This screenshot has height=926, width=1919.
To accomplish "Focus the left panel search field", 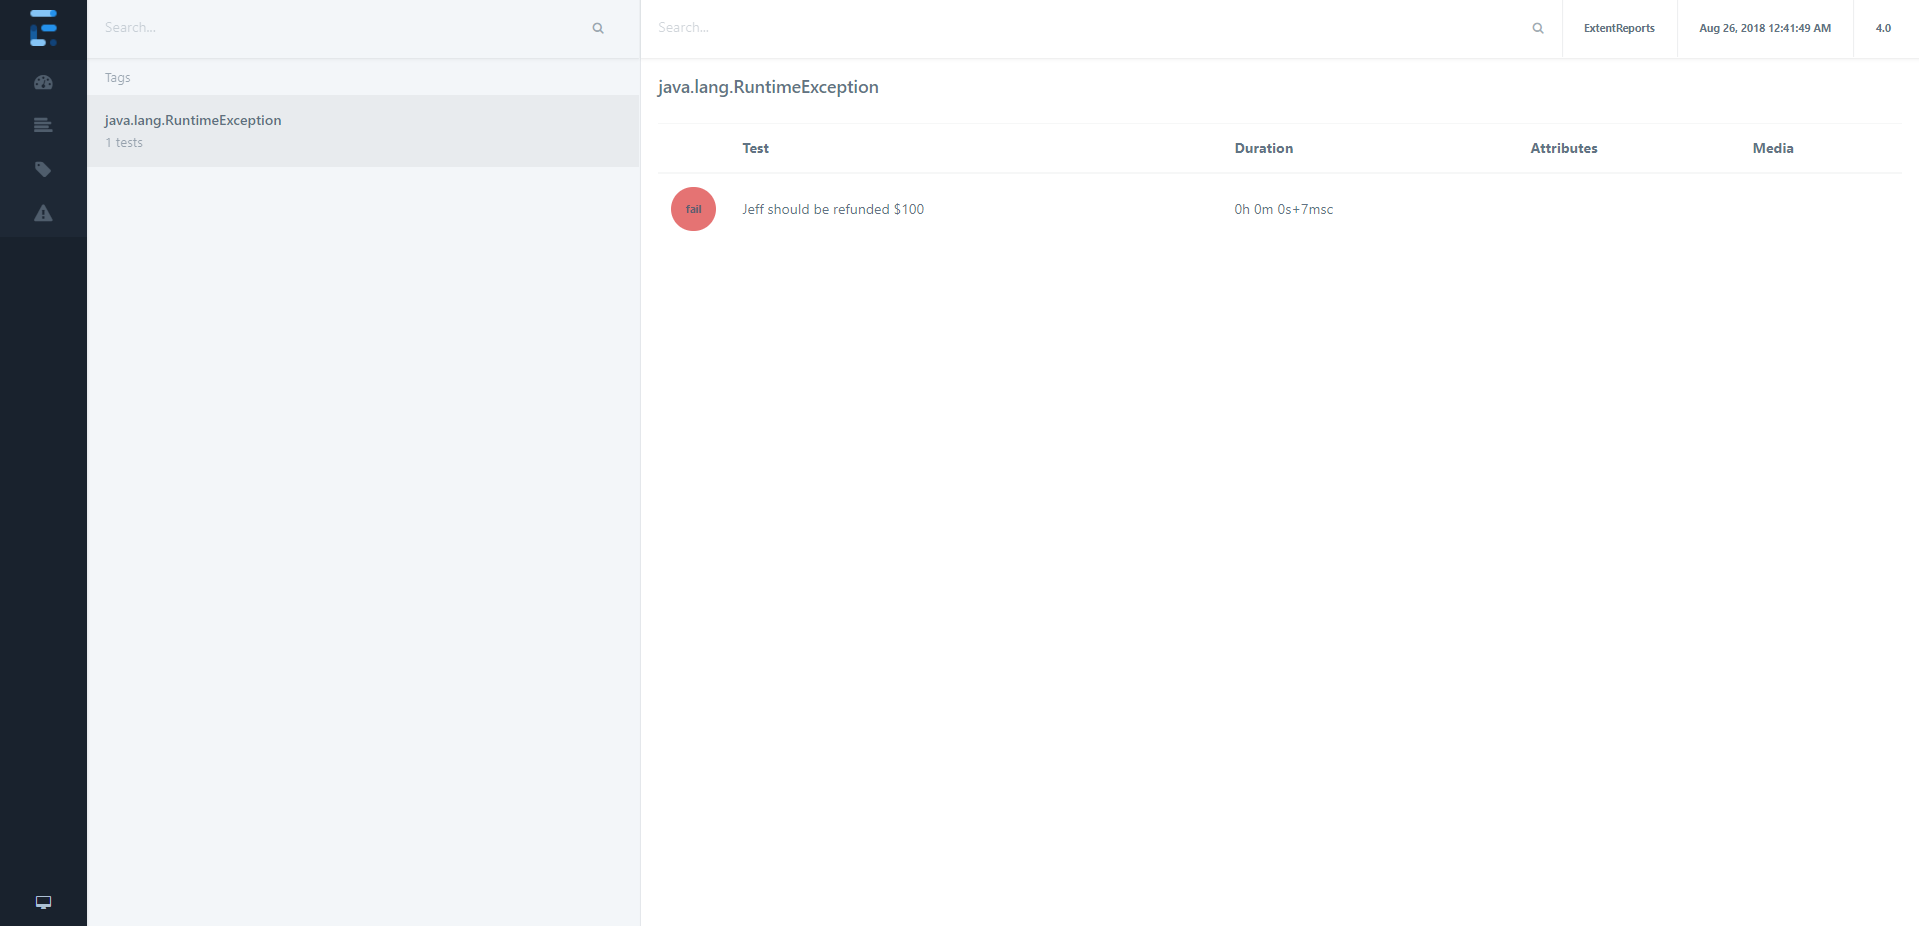I will [x=340, y=28].
